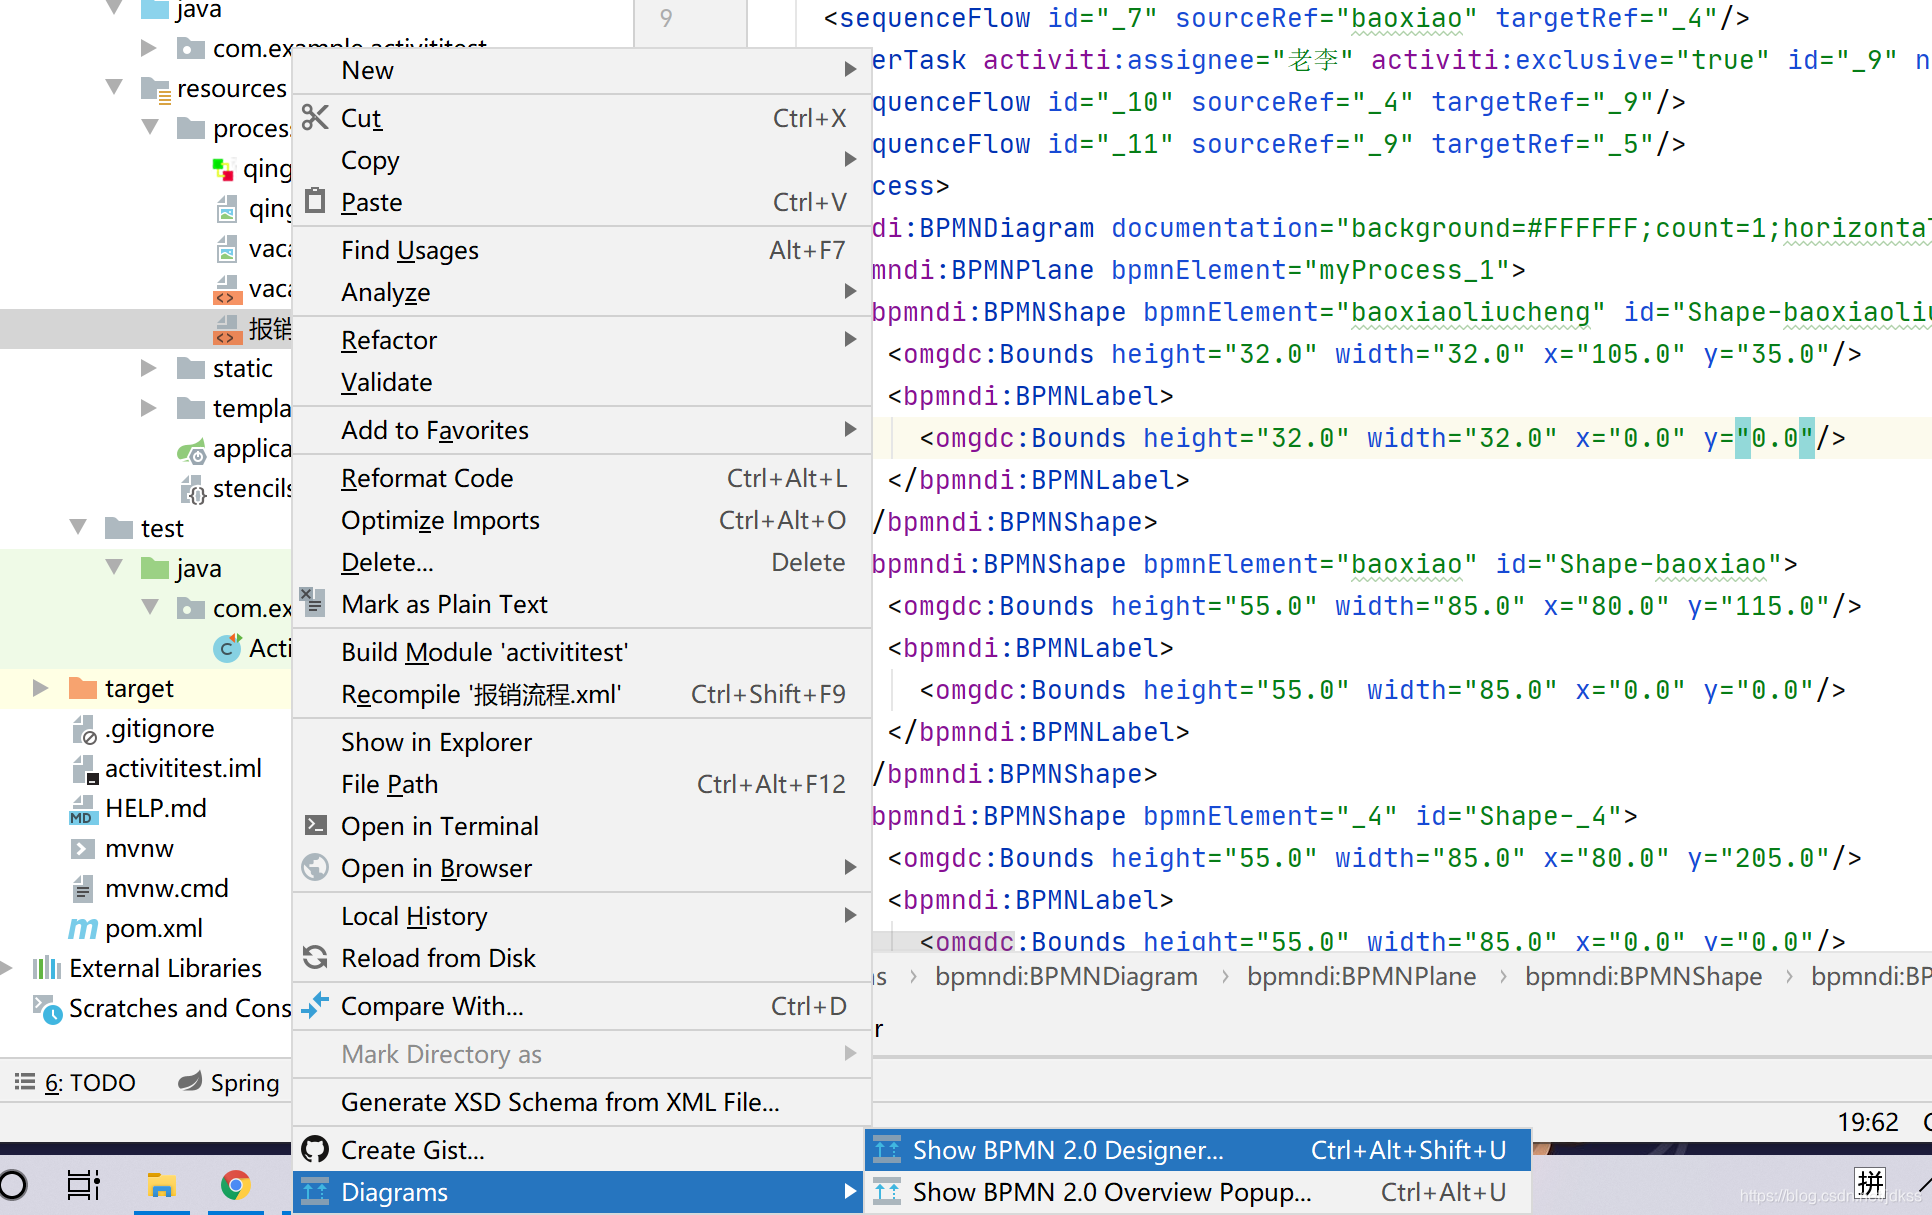This screenshot has width=1932, height=1215.
Task: Open the Spring tool window
Action: (x=228, y=1082)
